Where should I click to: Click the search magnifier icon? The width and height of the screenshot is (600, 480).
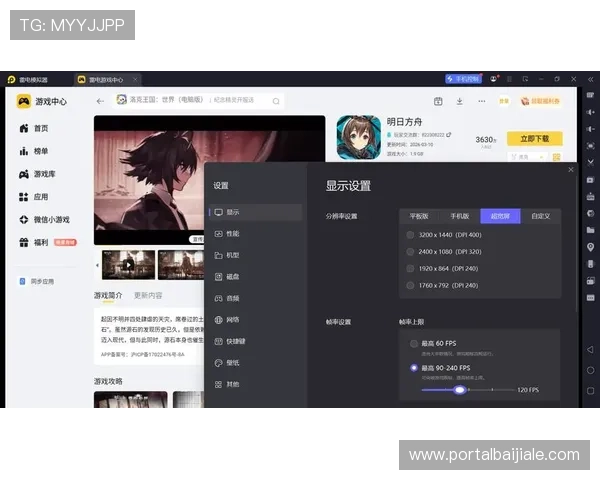tap(276, 101)
